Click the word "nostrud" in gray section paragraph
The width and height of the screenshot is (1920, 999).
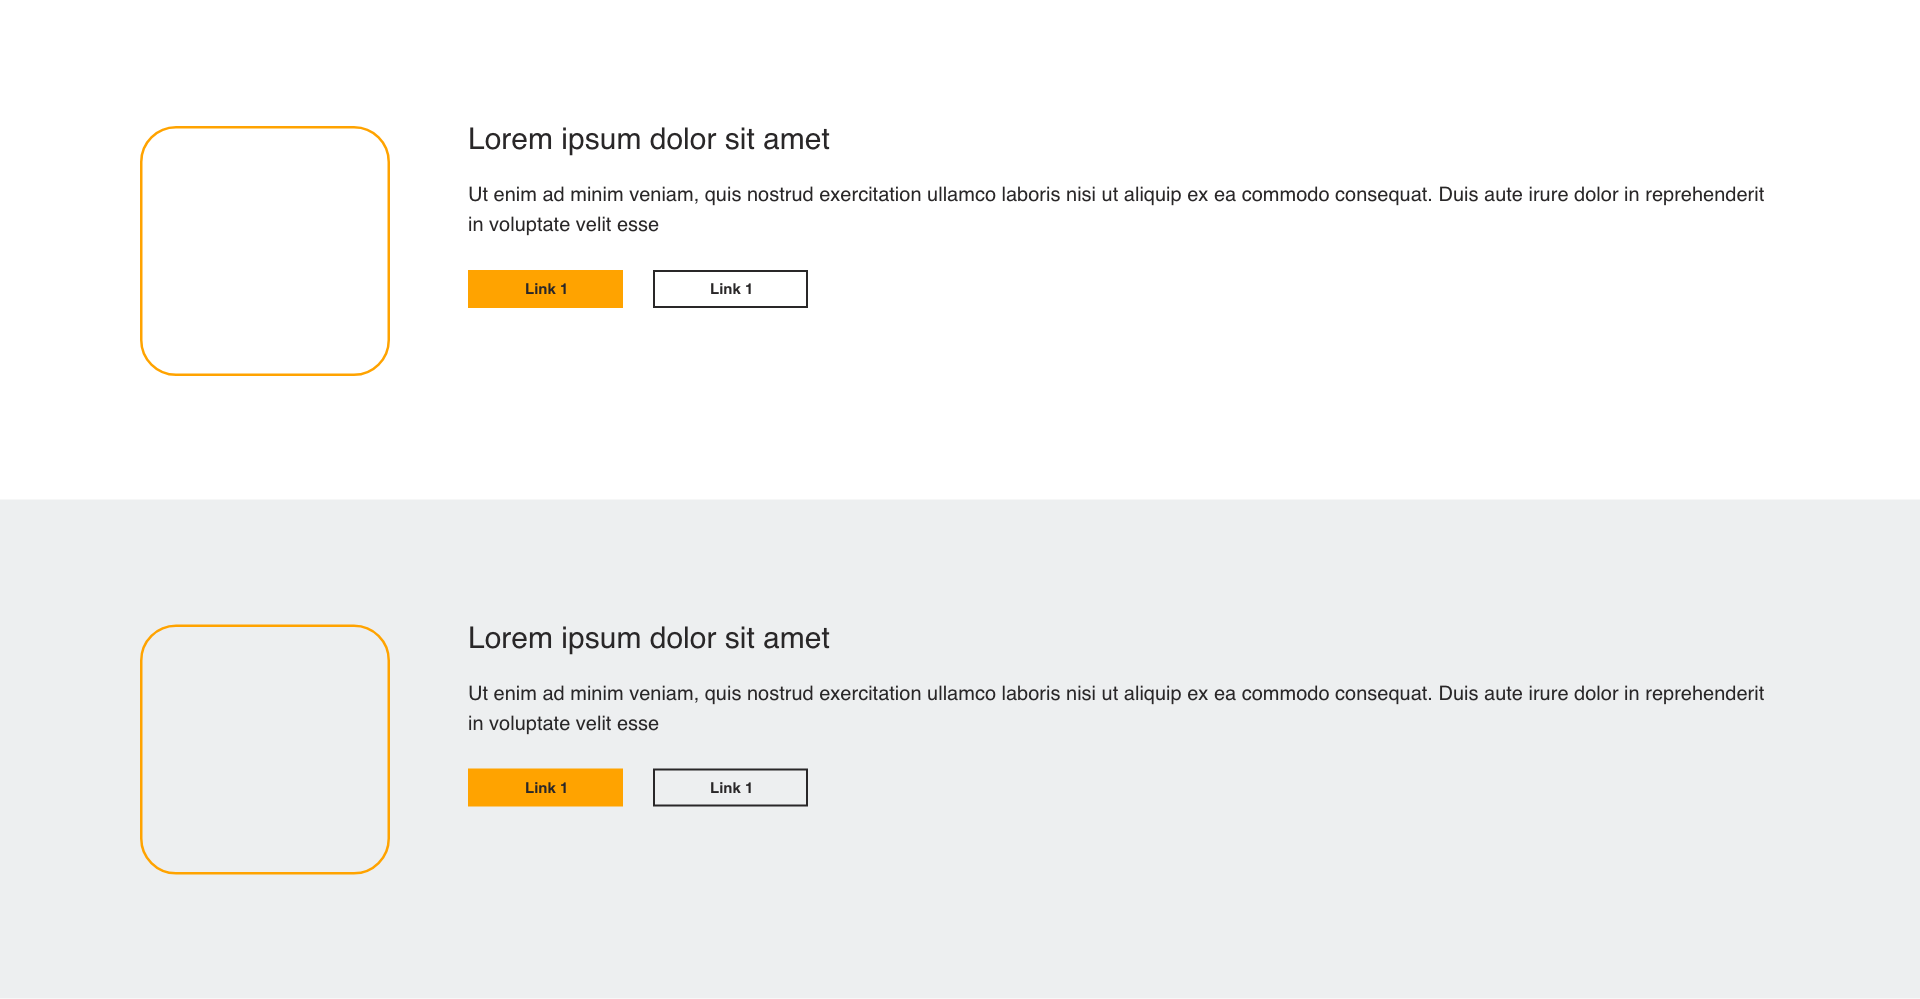click(780, 693)
